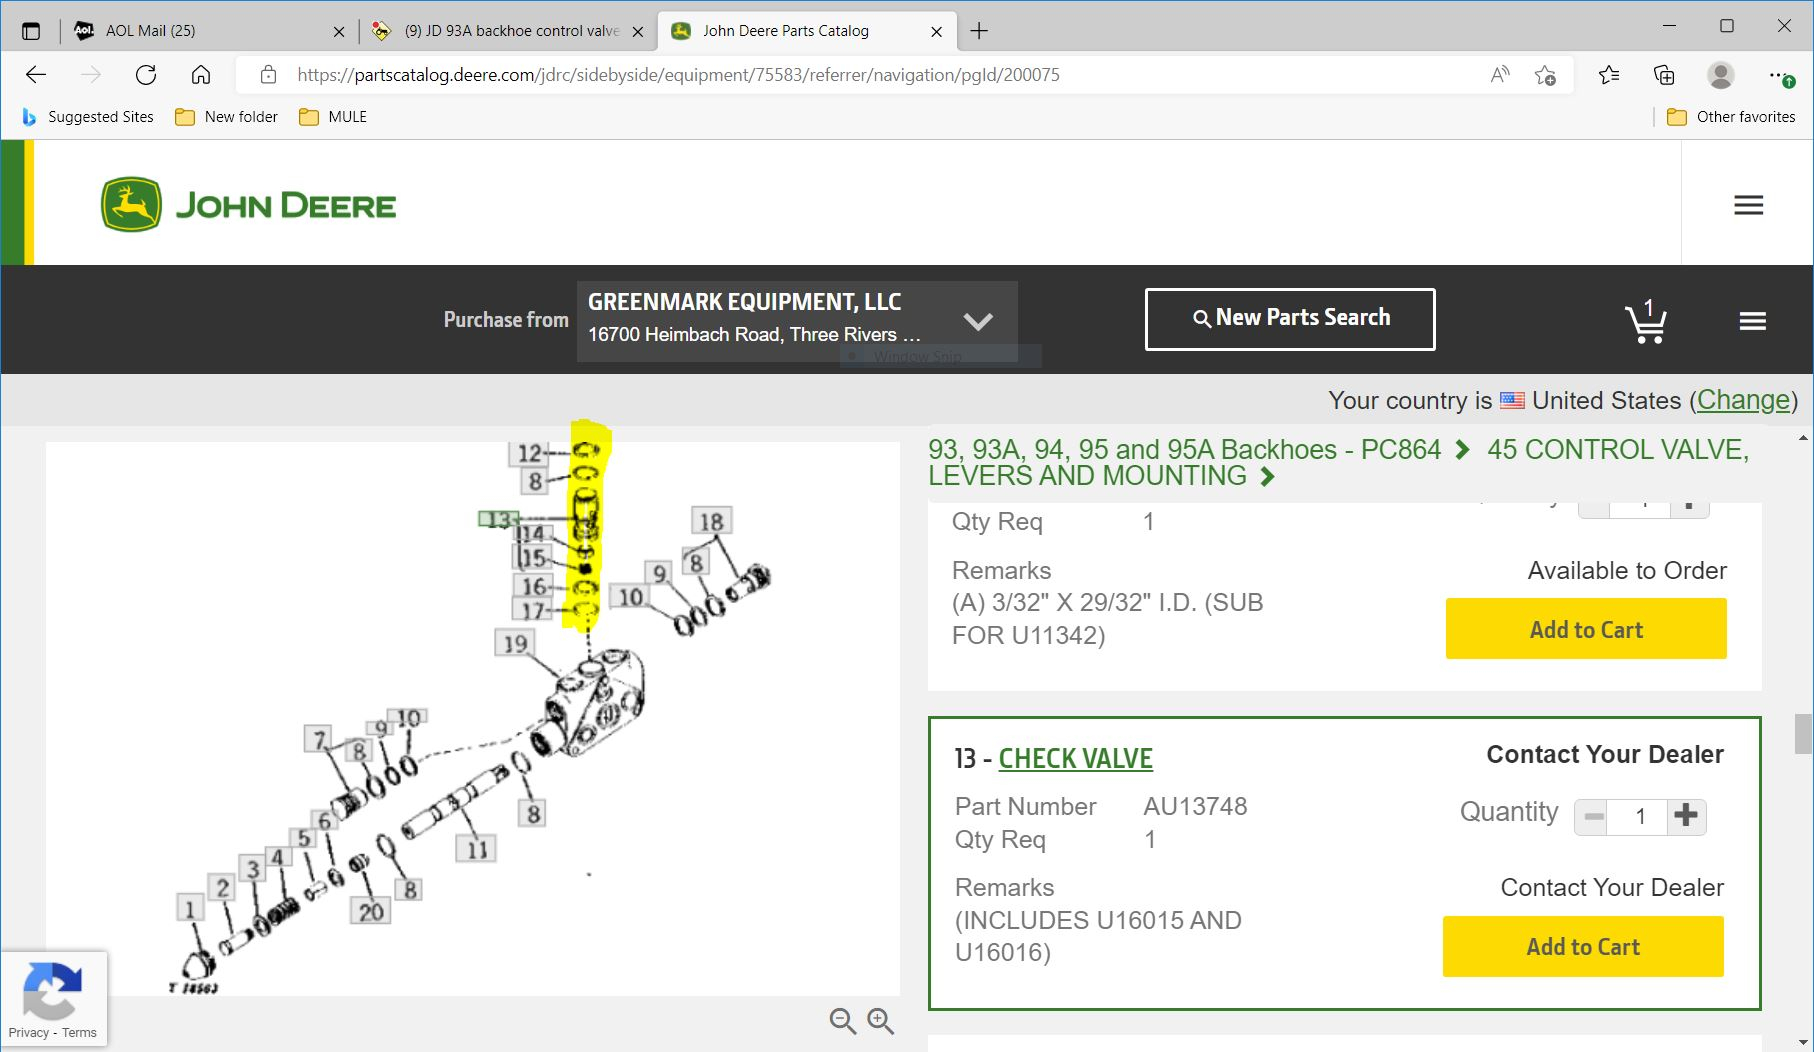
Task: Select callout 1 on the diagram
Action: tap(190, 908)
